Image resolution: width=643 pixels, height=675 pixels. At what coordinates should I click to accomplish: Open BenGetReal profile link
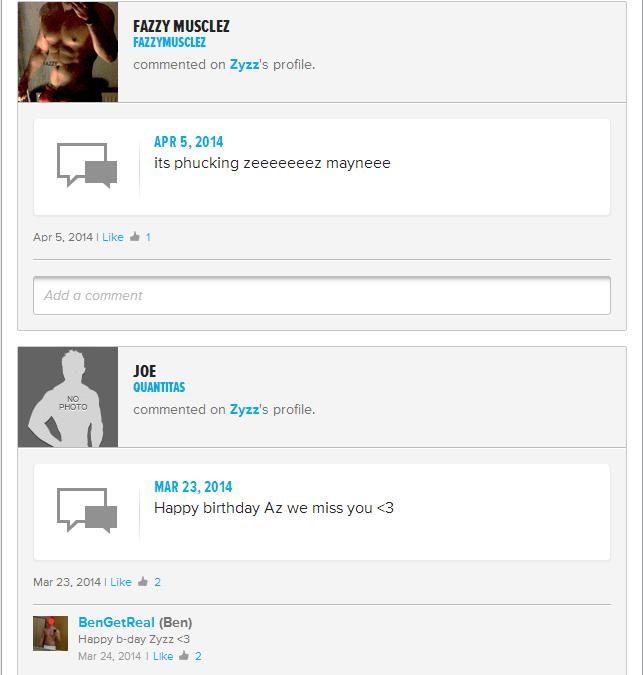[116, 622]
